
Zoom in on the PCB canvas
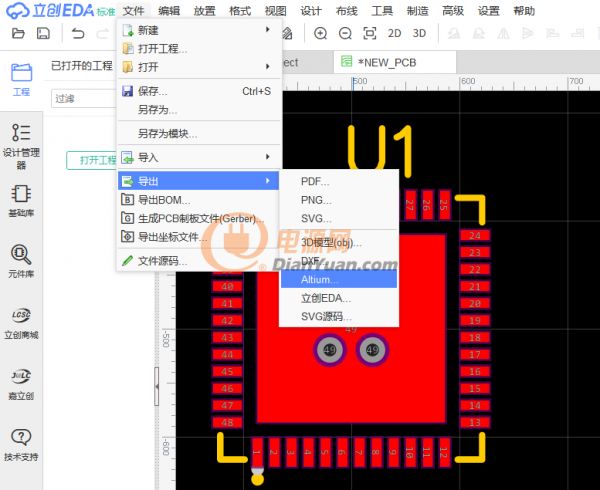[x=320, y=34]
